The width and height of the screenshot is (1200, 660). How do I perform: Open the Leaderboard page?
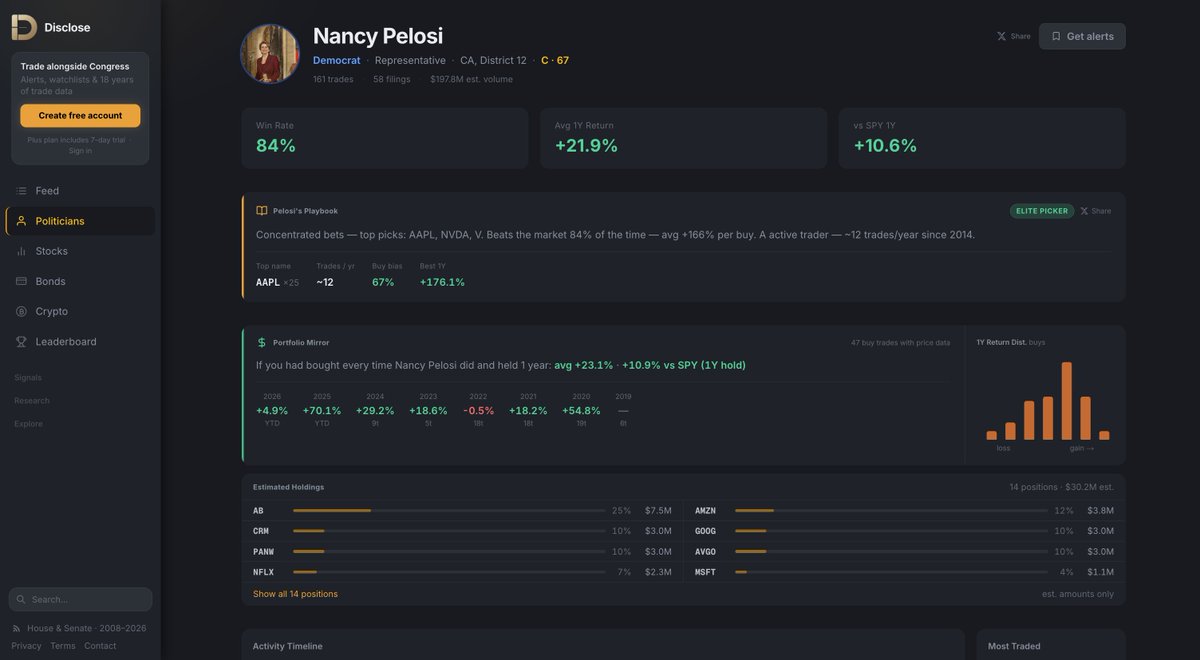[x=80, y=341]
